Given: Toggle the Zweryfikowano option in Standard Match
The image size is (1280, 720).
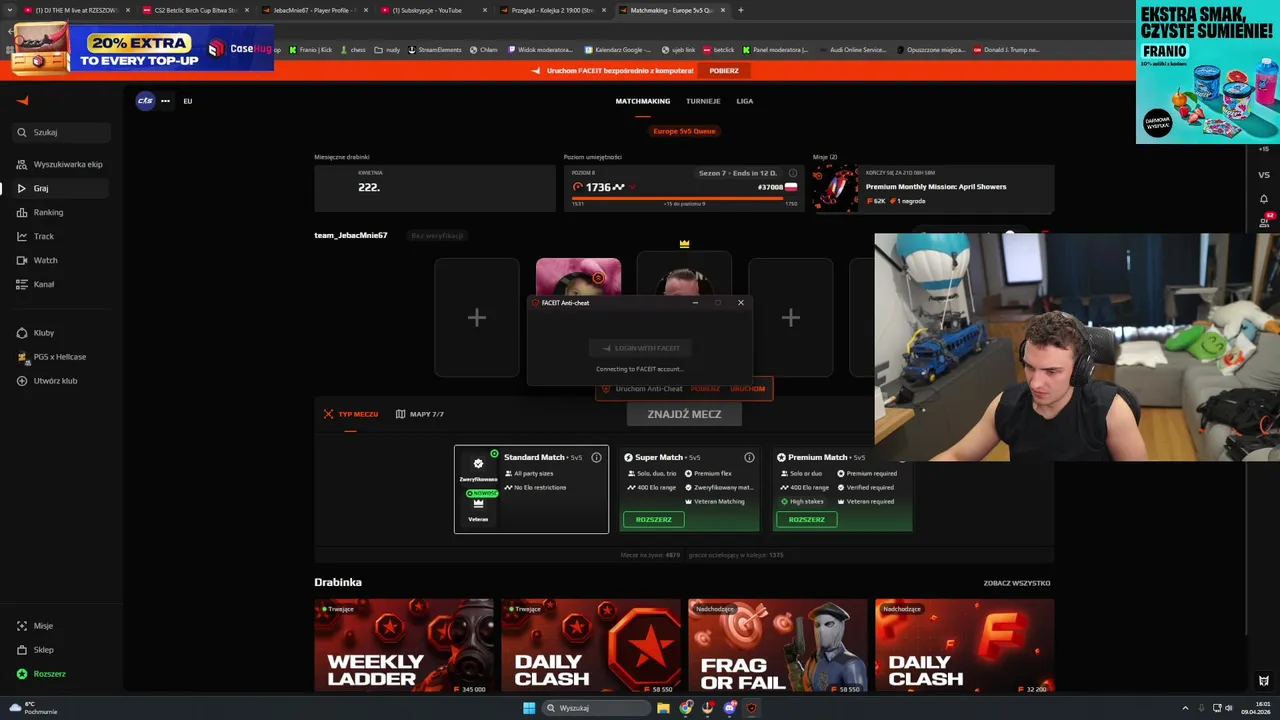Looking at the screenshot, I should click(478, 470).
